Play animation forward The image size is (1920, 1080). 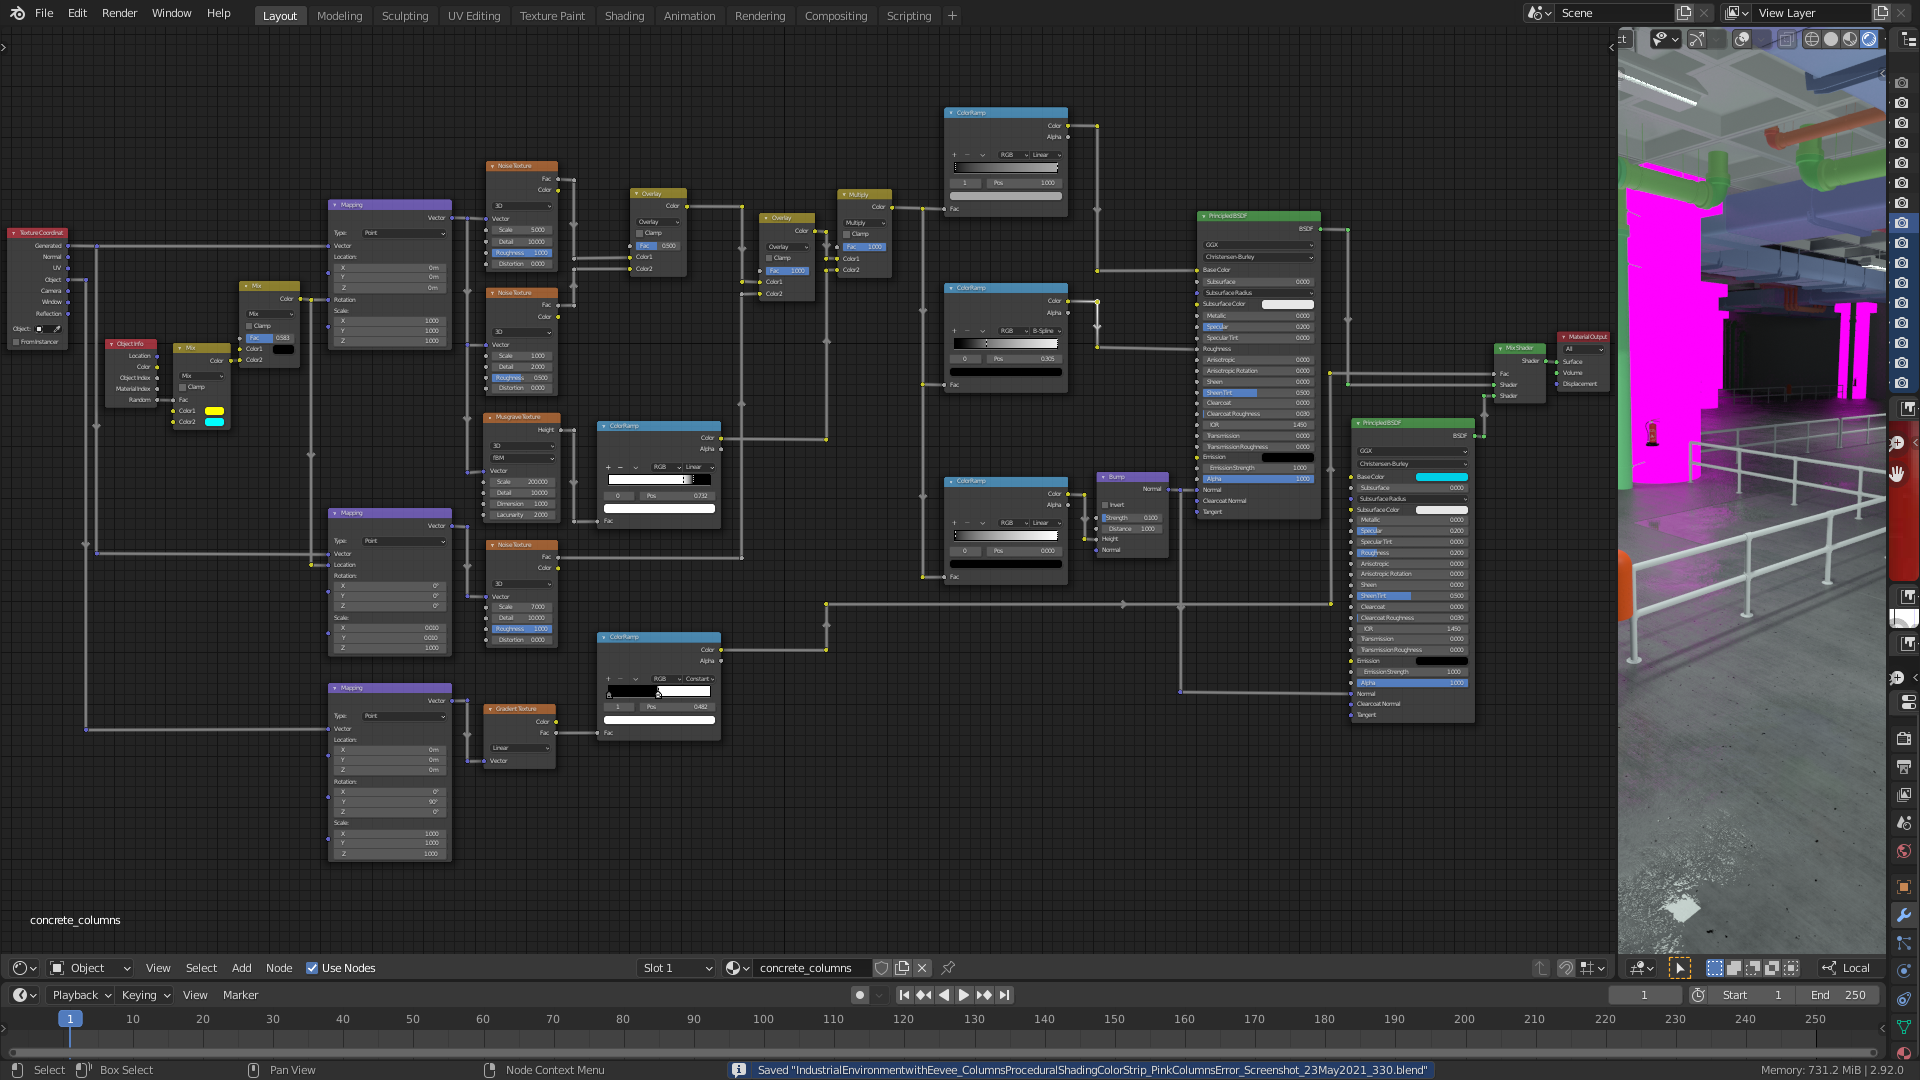[963, 995]
